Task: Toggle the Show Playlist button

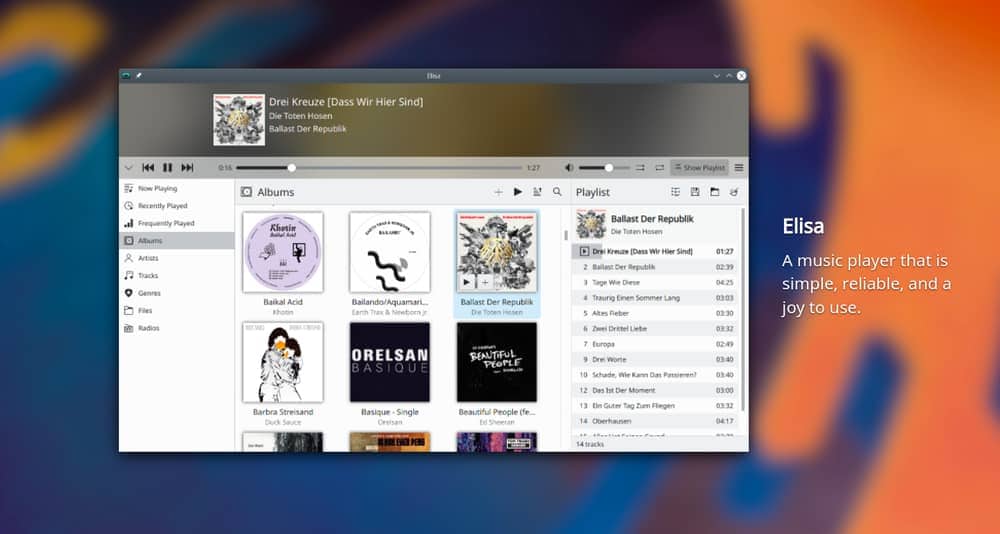Action: [699, 168]
